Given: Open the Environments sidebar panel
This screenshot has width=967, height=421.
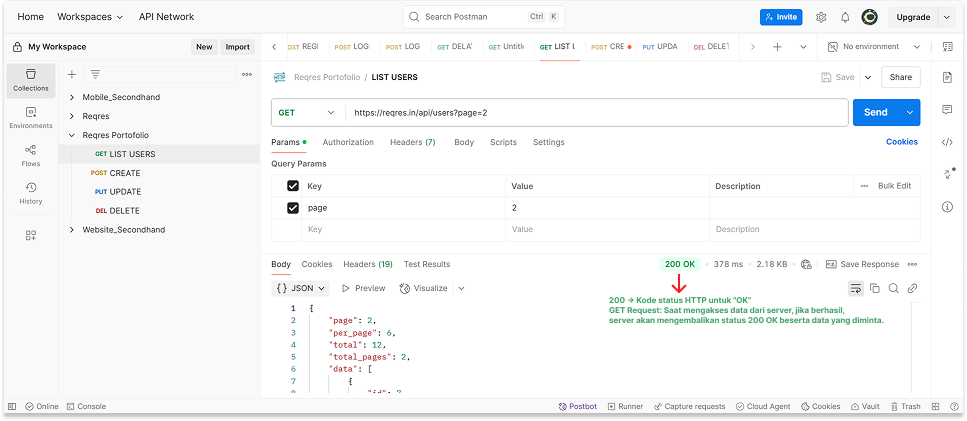Looking at the screenshot, I should tap(30, 117).
